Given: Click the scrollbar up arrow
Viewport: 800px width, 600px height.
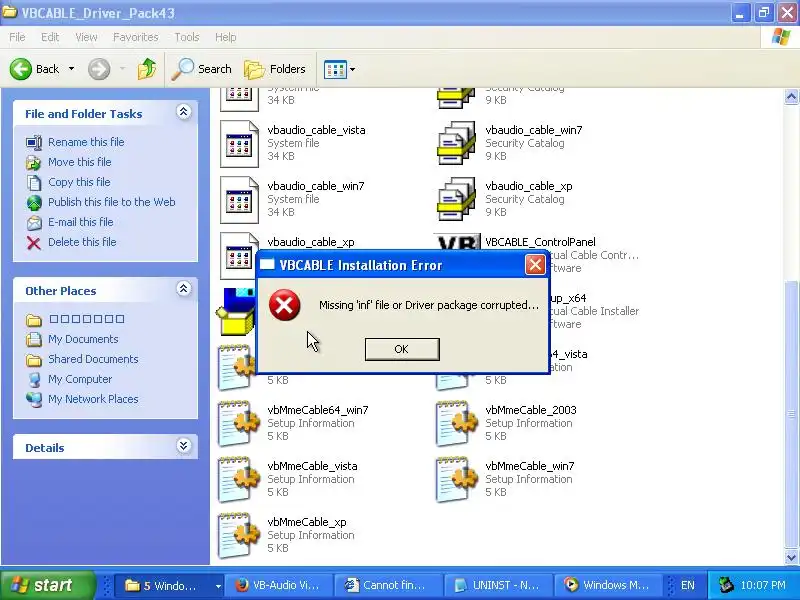Looking at the screenshot, I should (x=791, y=96).
